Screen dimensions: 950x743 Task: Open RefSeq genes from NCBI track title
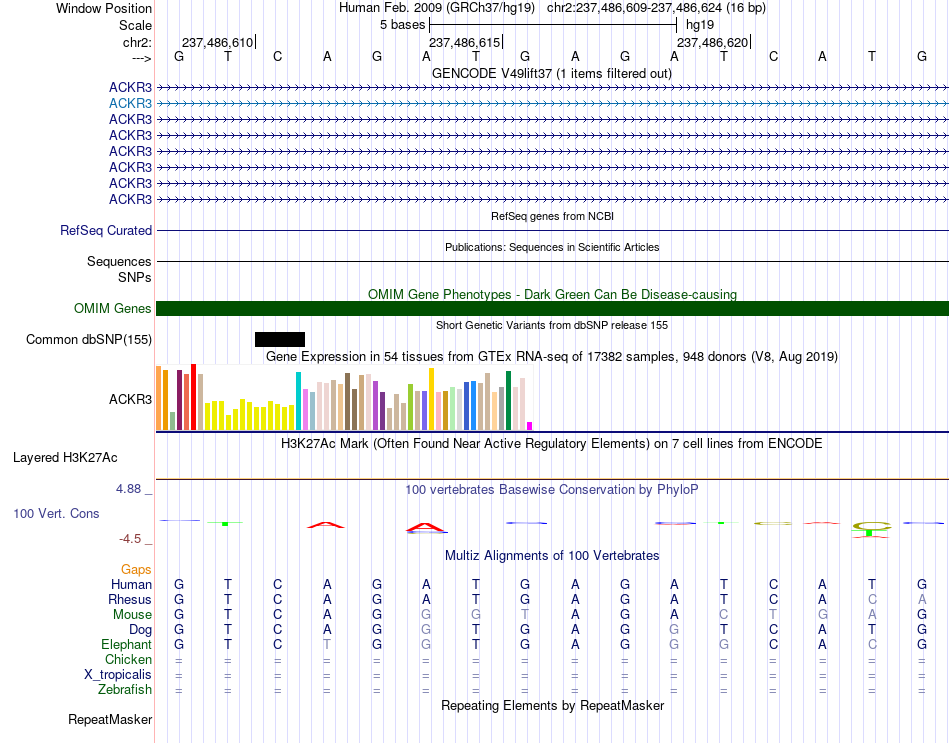pos(552,216)
